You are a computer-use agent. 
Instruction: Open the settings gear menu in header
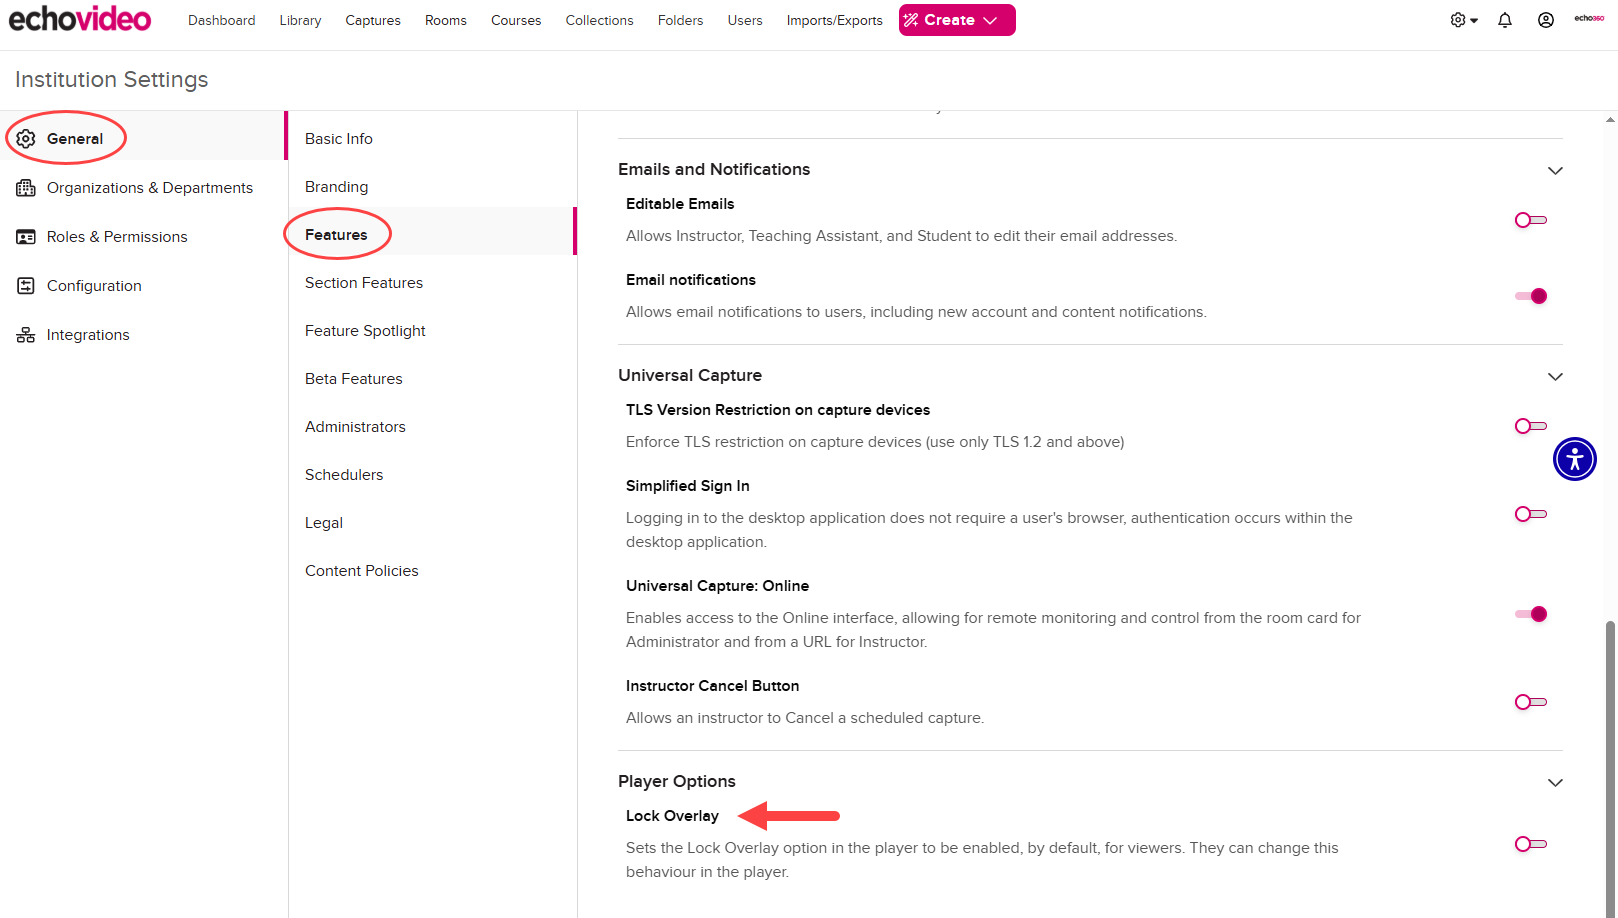click(1463, 20)
